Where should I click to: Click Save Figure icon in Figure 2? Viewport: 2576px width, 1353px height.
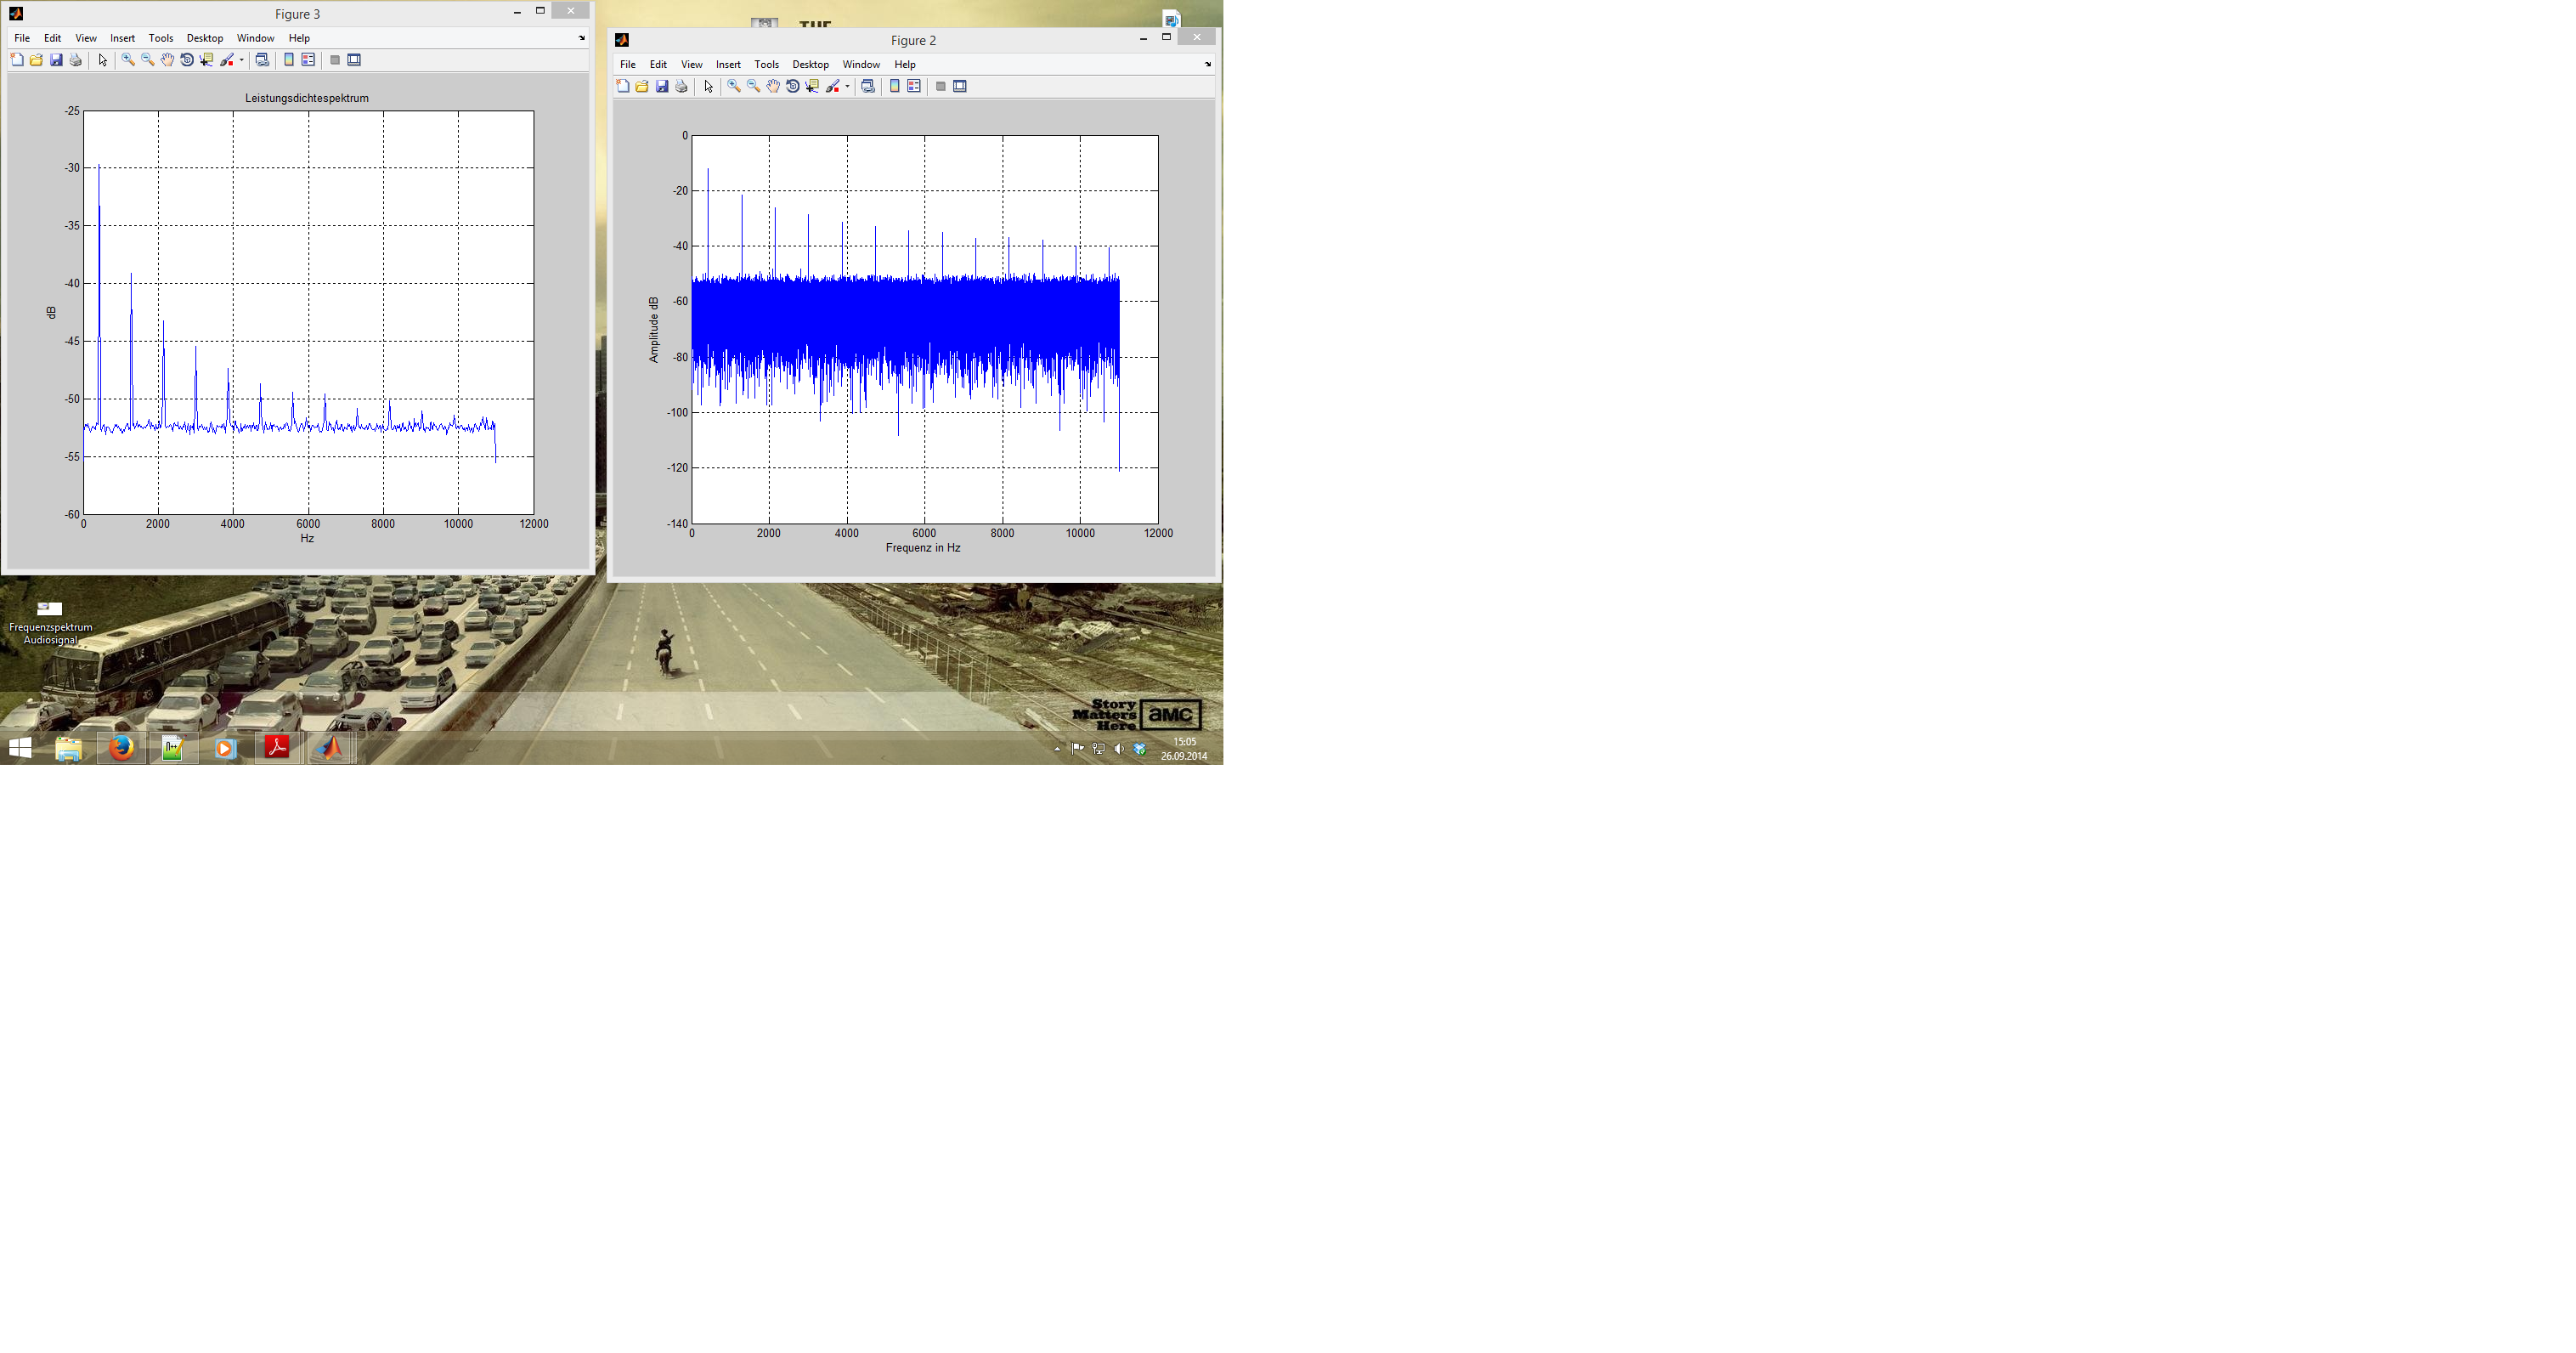tap(662, 86)
